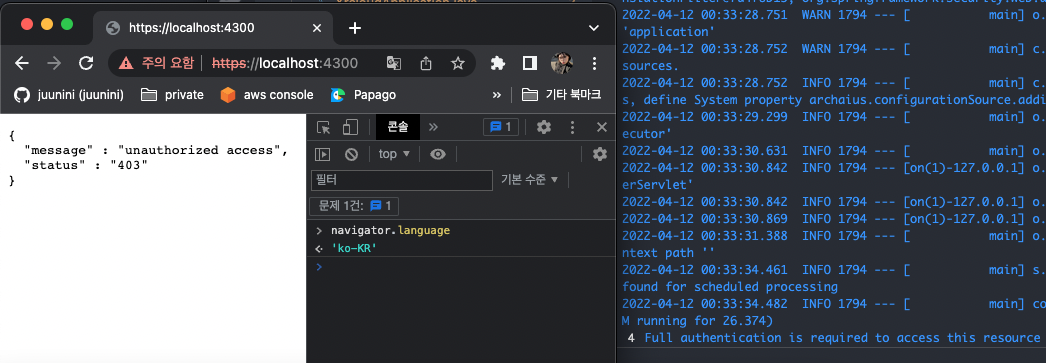Select the 콘솔 tab in DevTools
The width and height of the screenshot is (1046, 363).
pyautogui.click(x=398, y=127)
